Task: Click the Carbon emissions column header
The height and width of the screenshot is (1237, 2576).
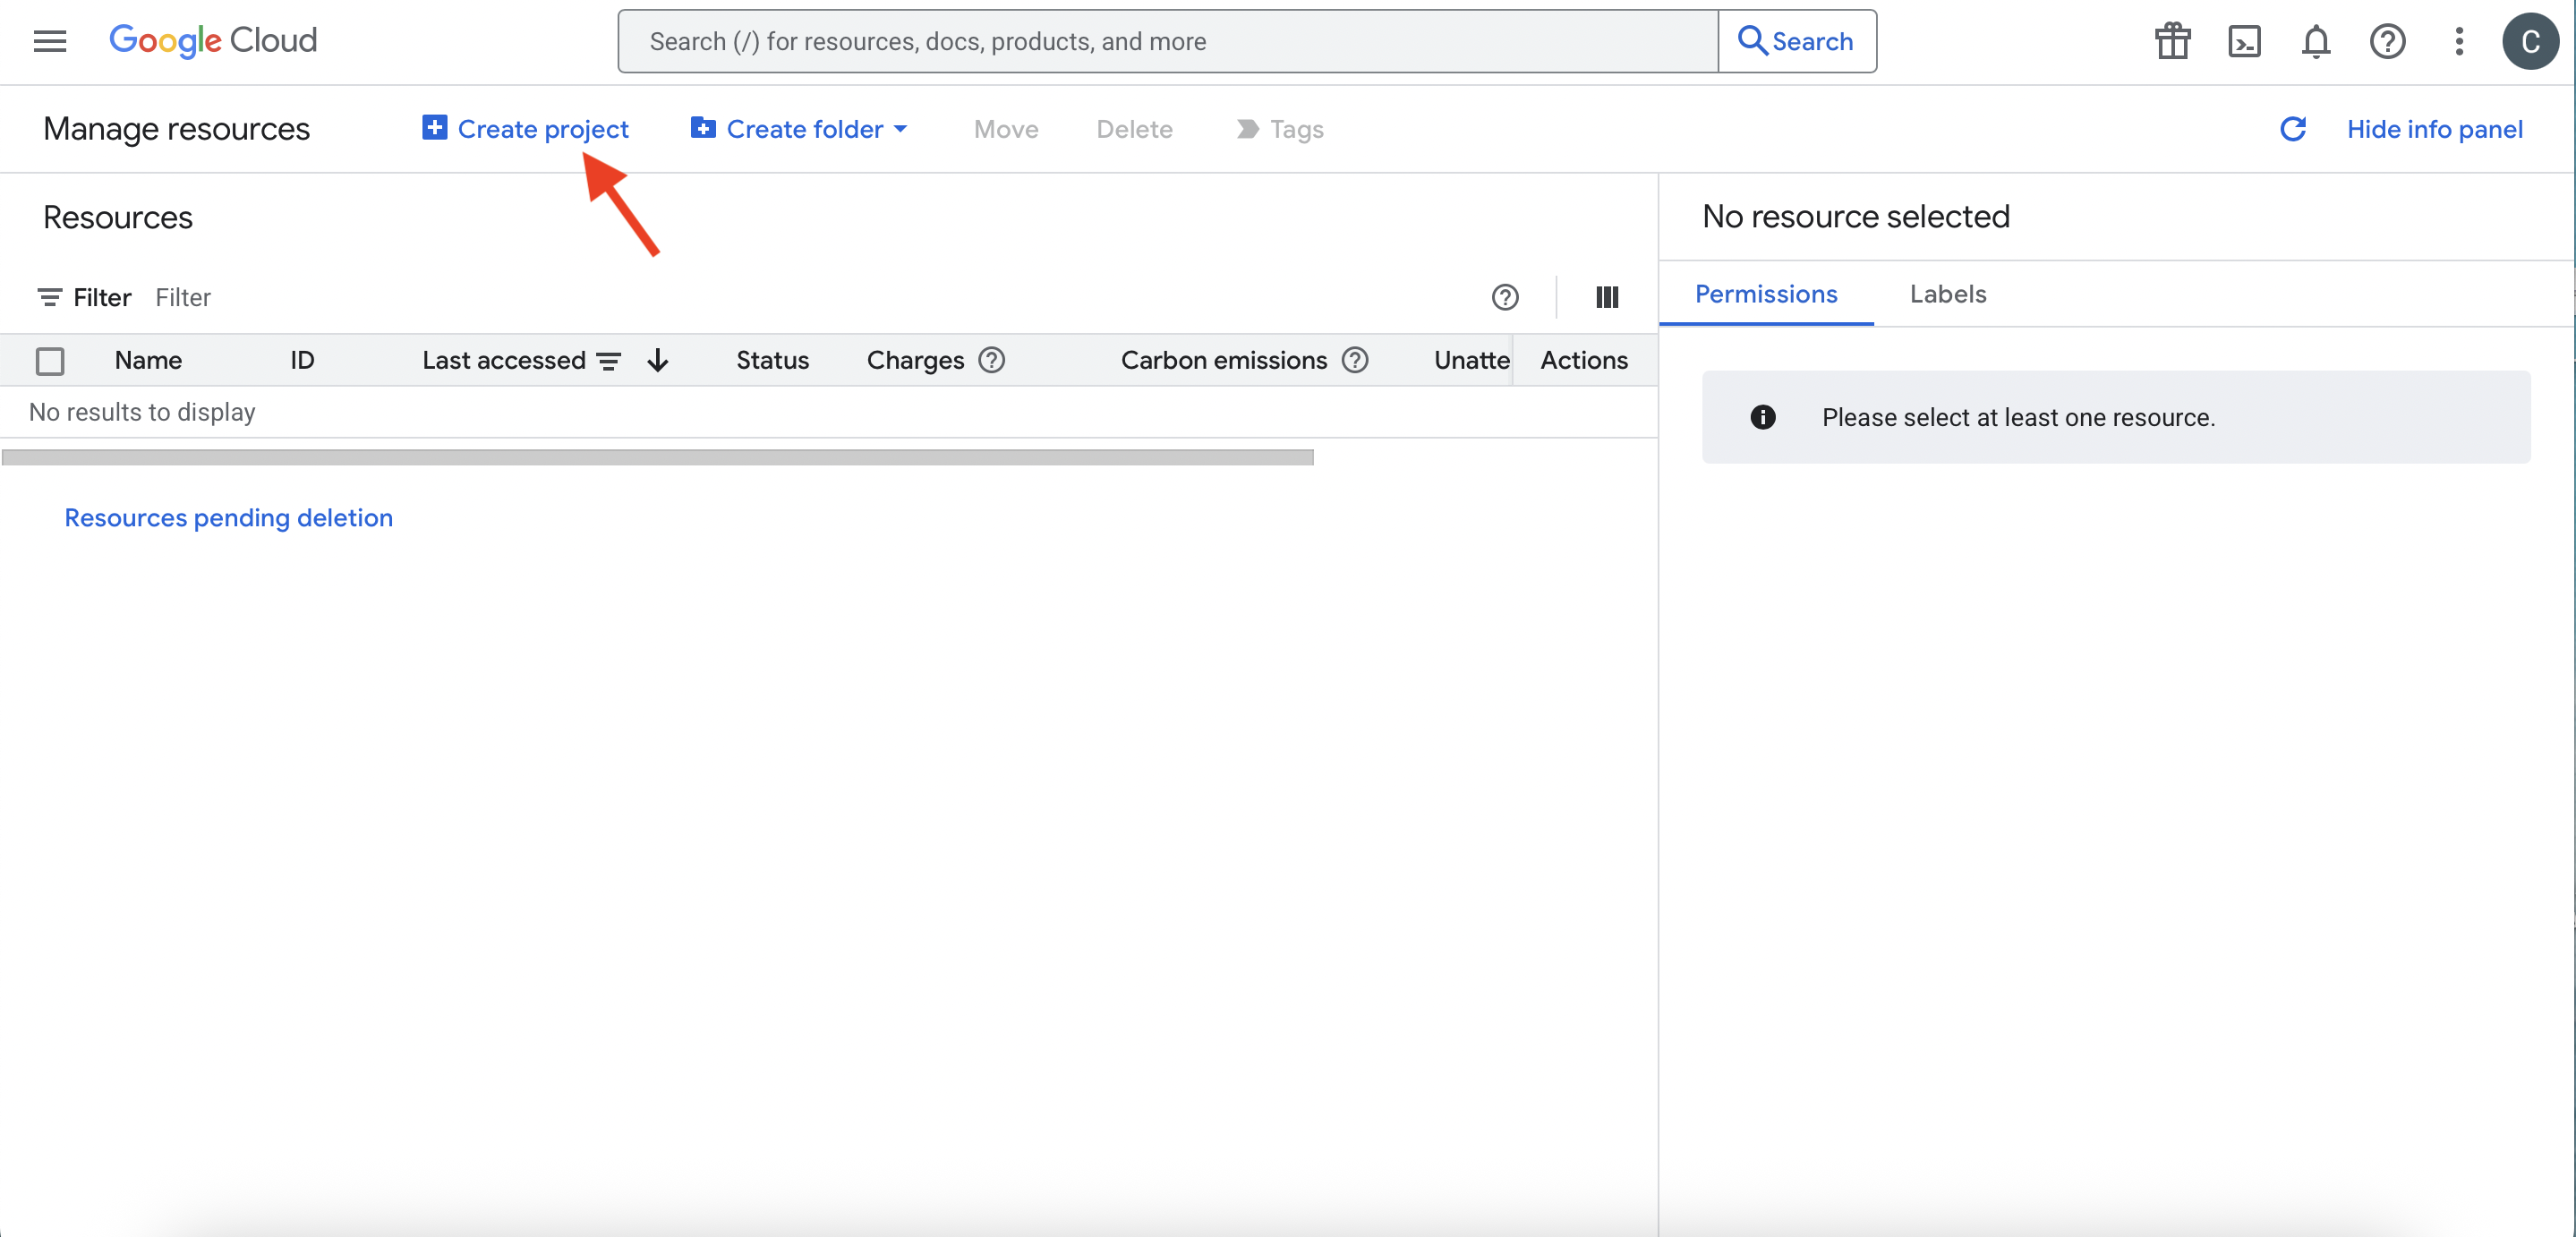Action: [x=1224, y=360]
